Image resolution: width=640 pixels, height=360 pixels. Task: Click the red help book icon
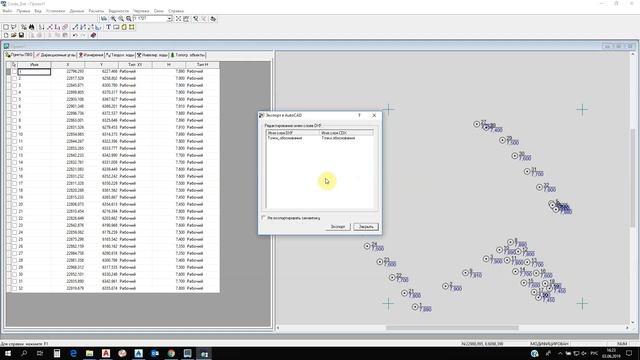[x=93, y=36]
